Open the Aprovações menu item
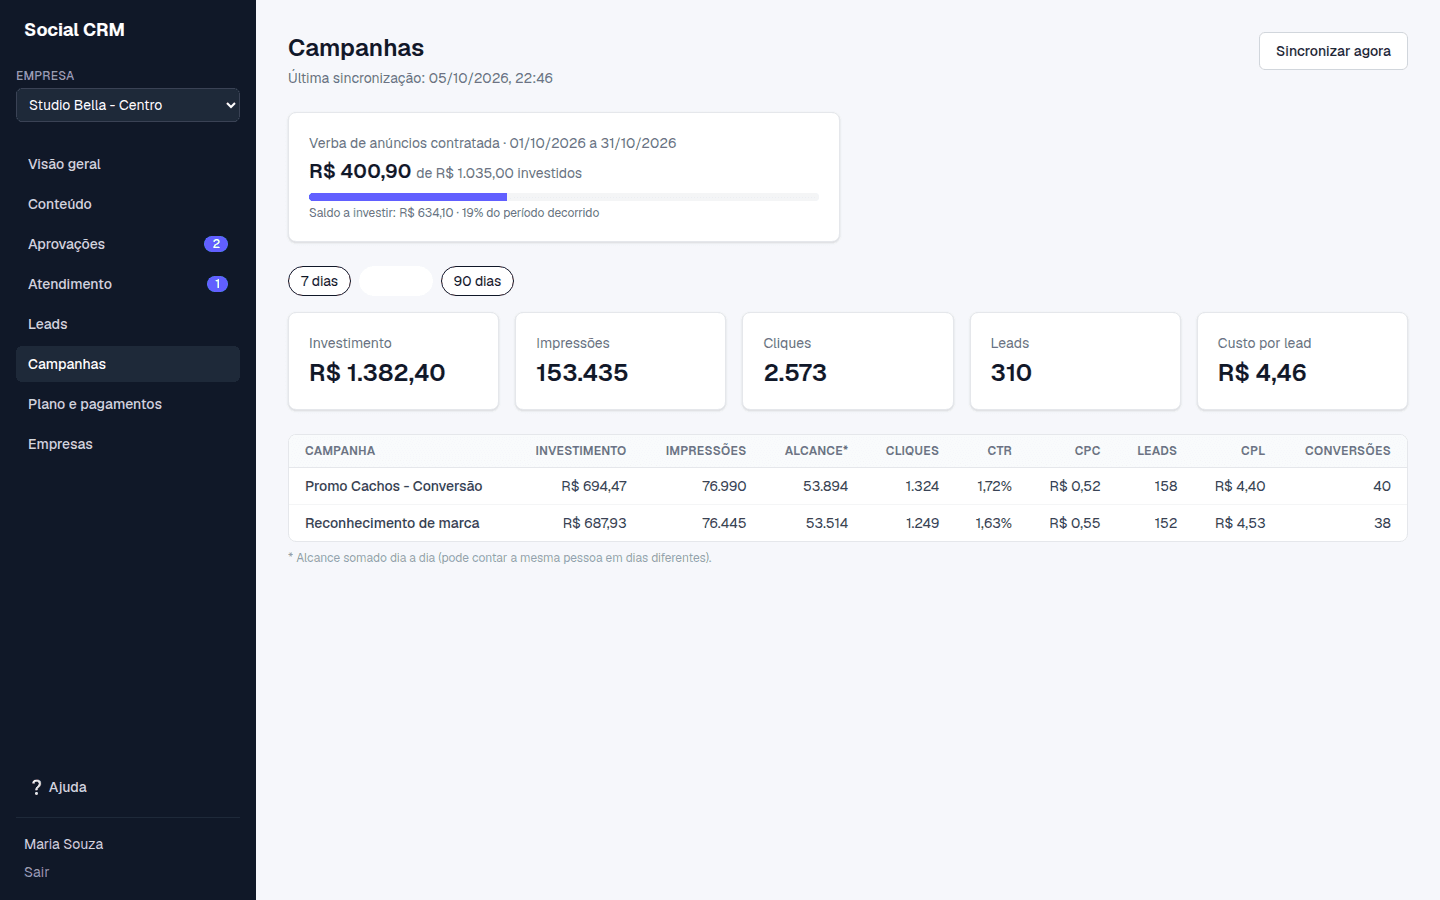 (128, 244)
